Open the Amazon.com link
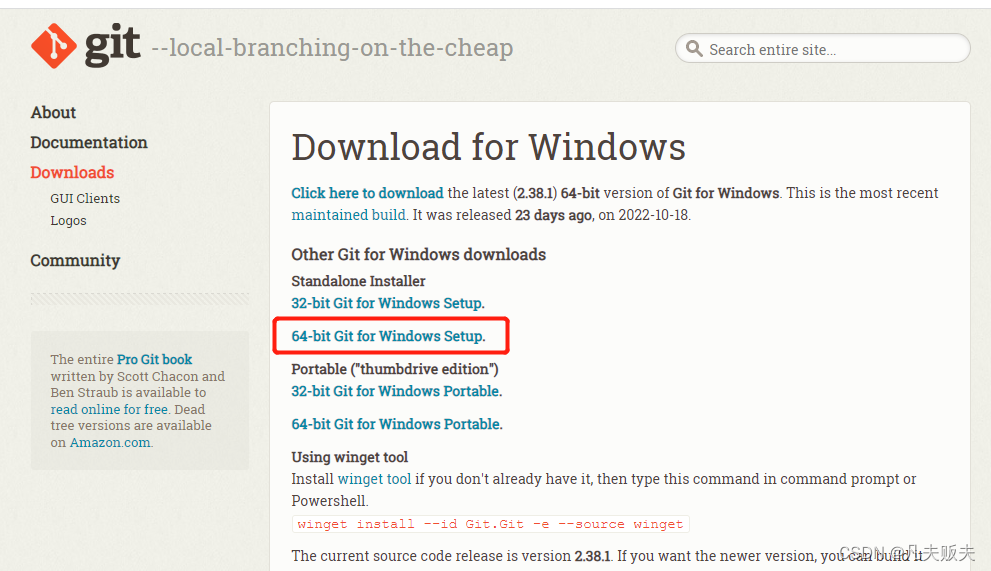This screenshot has width=991, height=571. (x=110, y=443)
